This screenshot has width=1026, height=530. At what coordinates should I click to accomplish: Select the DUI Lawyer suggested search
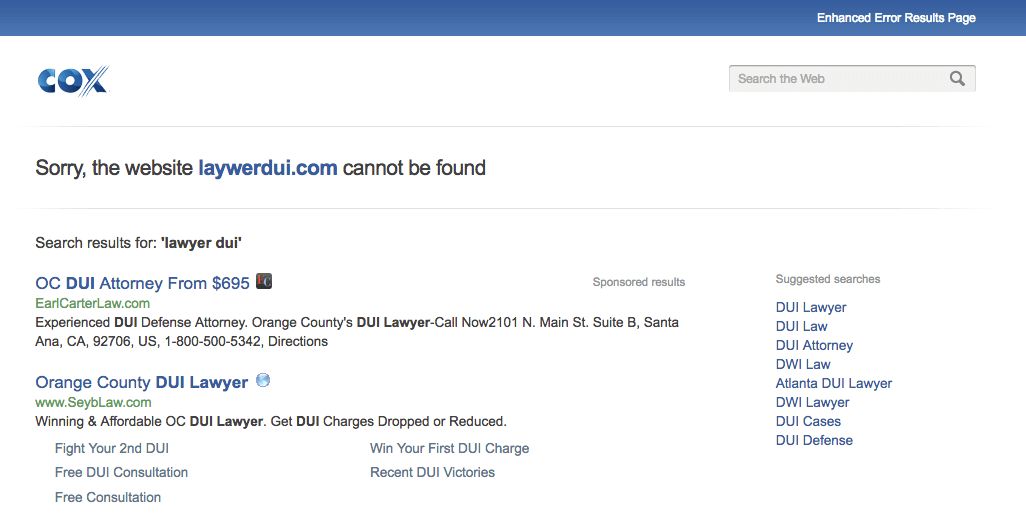click(x=811, y=308)
